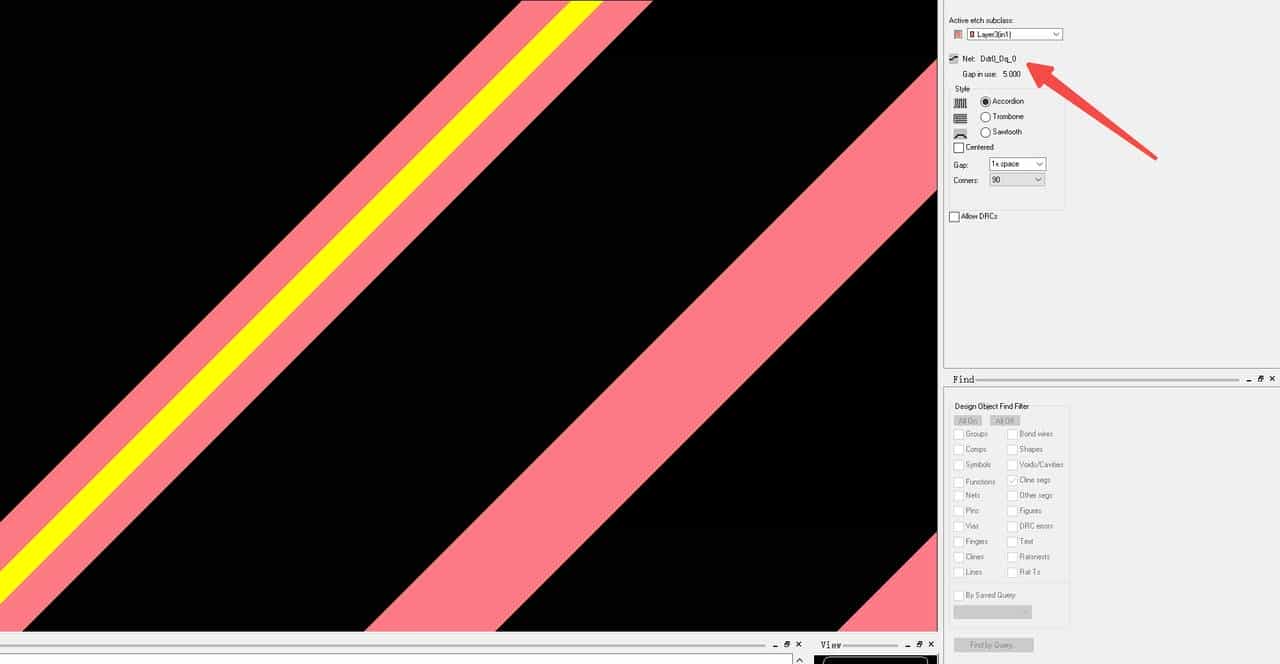Click the yellow trace in the canvas
The width and height of the screenshot is (1280, 664).
coord(300,300)
